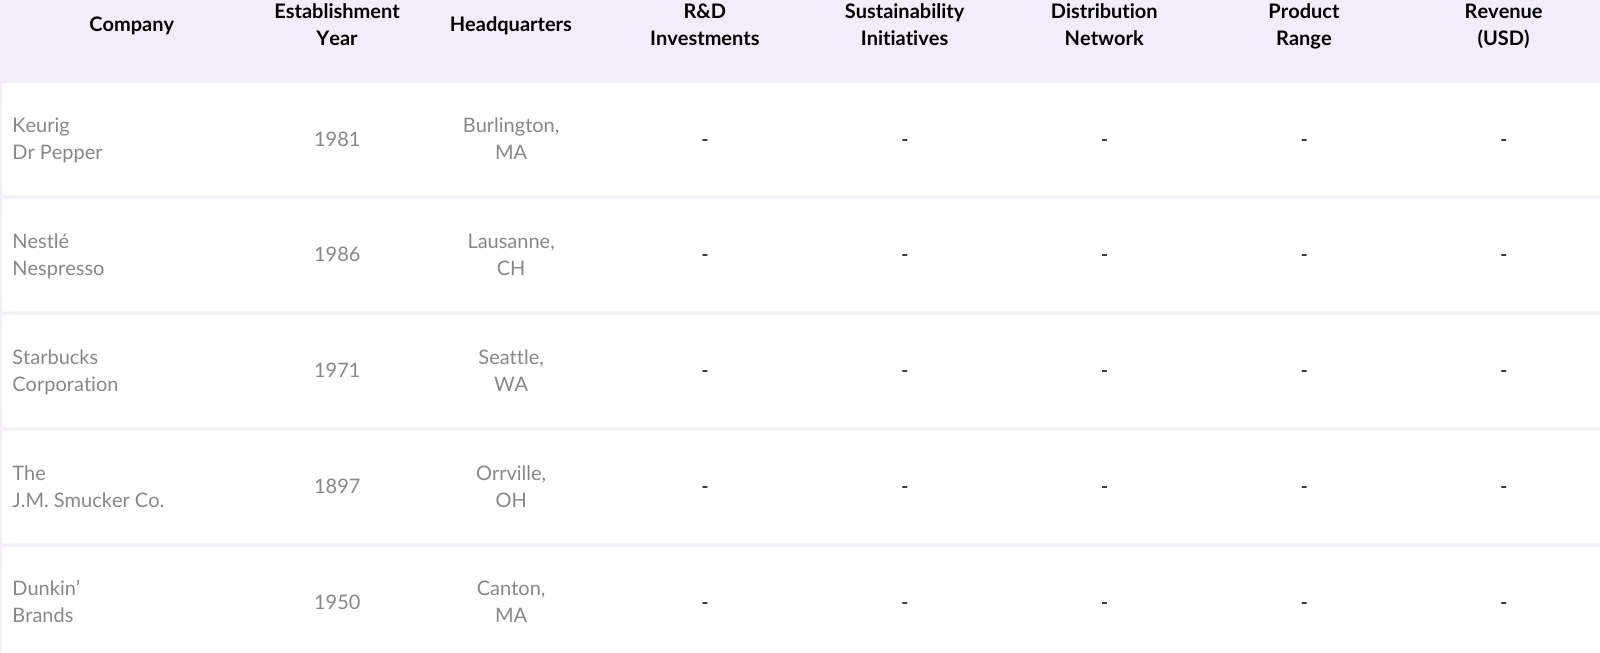Screen dimensions: 1600x653
Task: Select the Keurig Dr Pepper company cell
Action: tap(57, 139)
